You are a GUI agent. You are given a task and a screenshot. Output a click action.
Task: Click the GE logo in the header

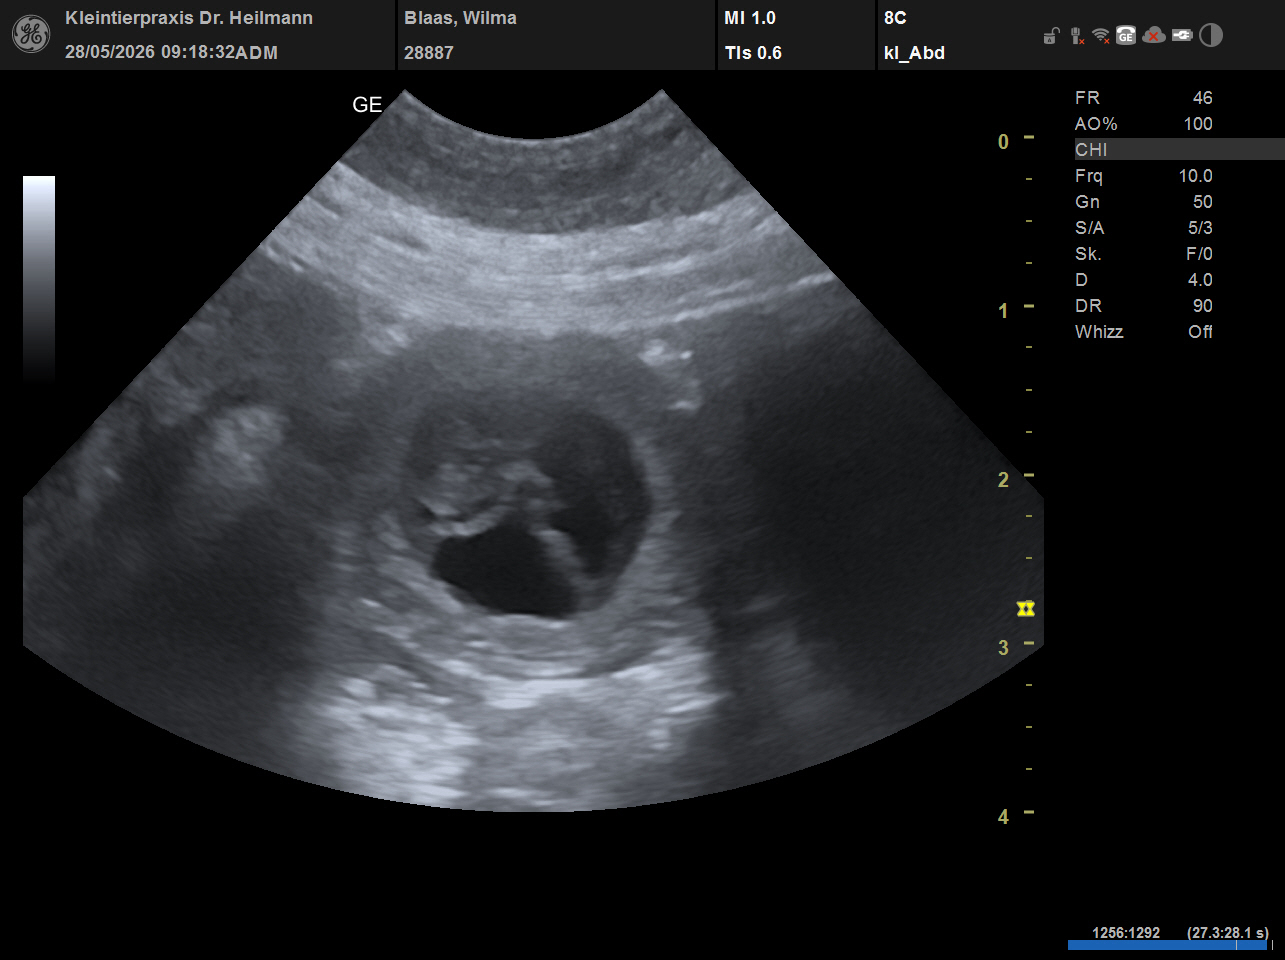pyautogui.click(x=30, y=35)
